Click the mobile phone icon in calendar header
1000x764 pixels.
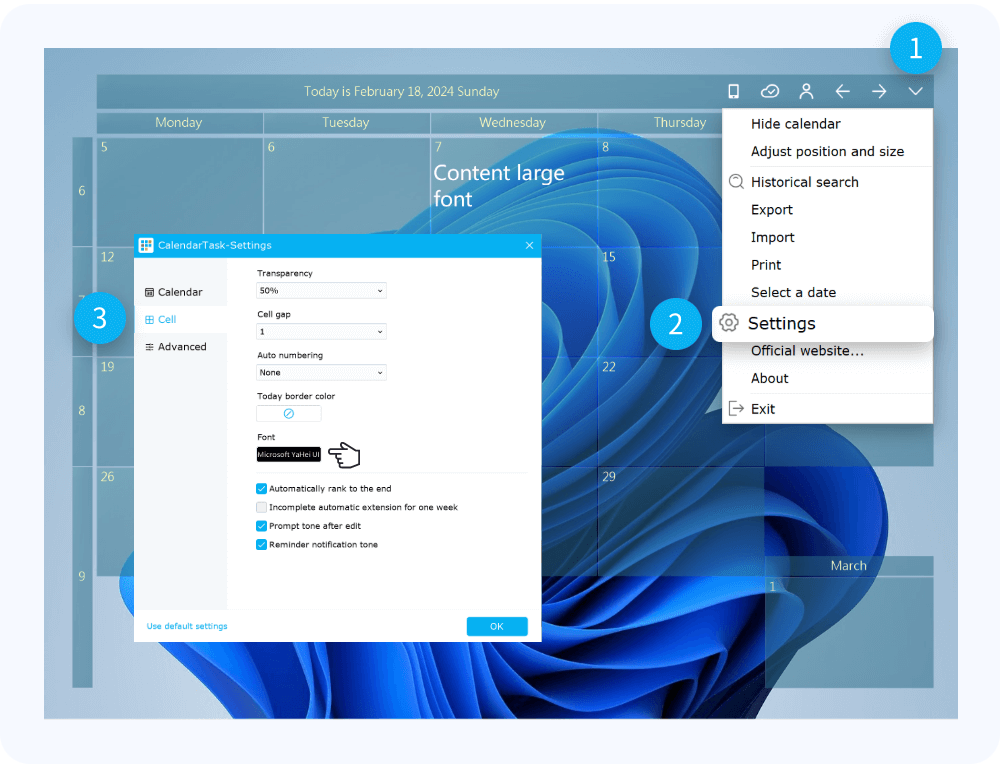(x=733, y=91)
